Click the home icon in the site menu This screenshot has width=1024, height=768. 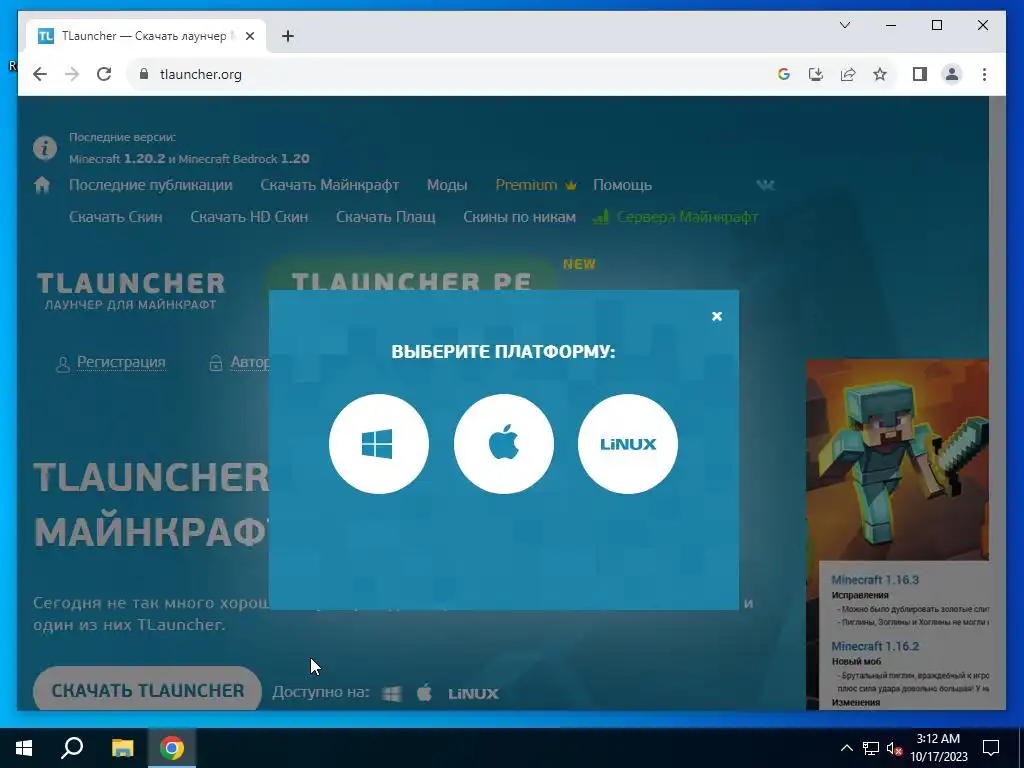point(42,185)
